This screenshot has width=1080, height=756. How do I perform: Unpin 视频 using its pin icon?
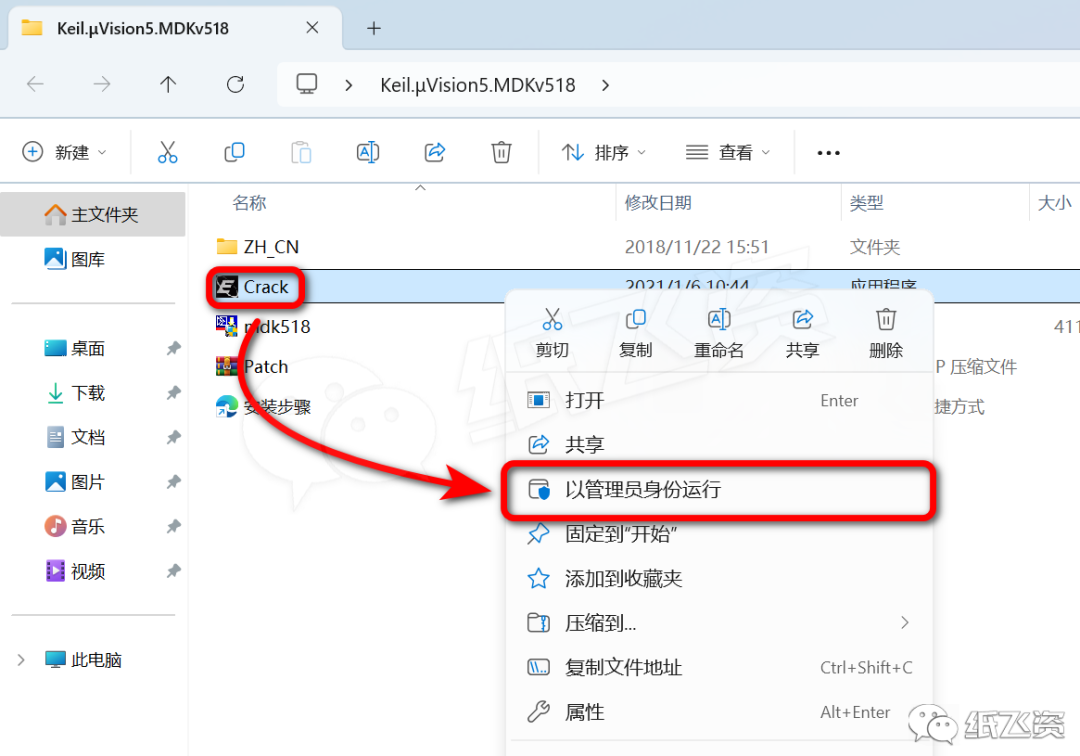point(173,571)
